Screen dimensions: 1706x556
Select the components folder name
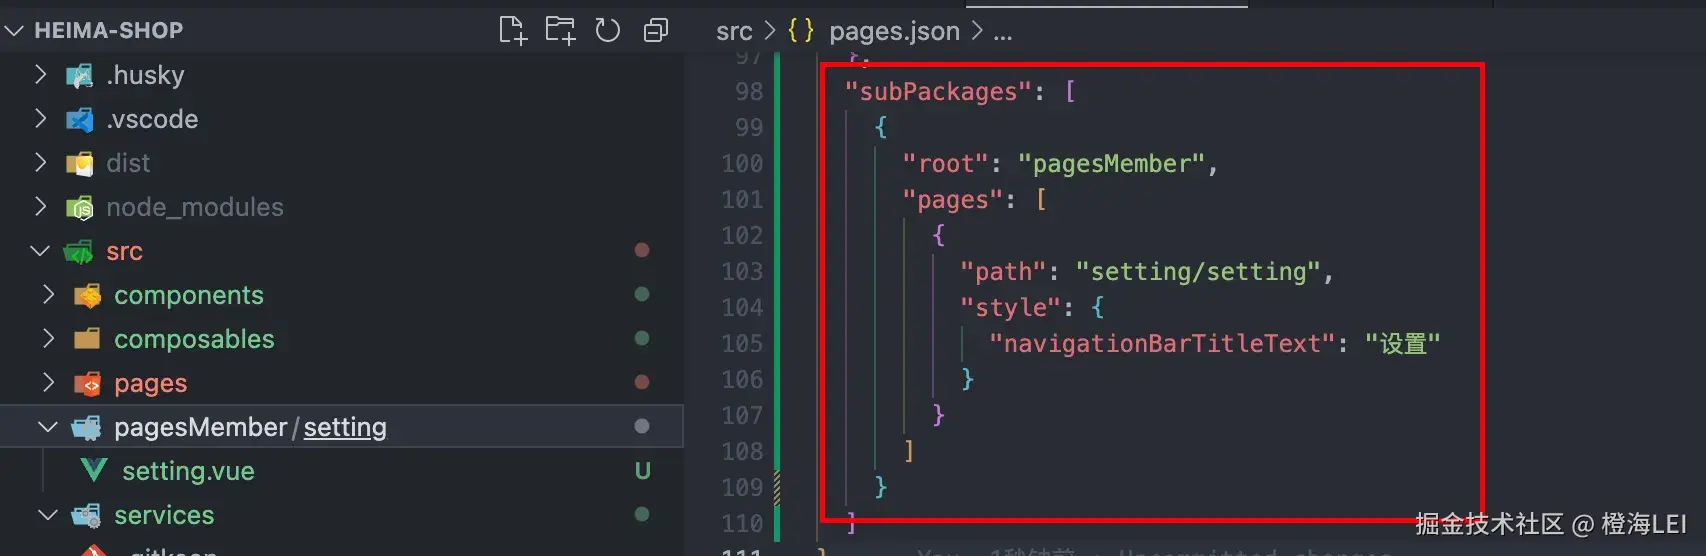189,295
